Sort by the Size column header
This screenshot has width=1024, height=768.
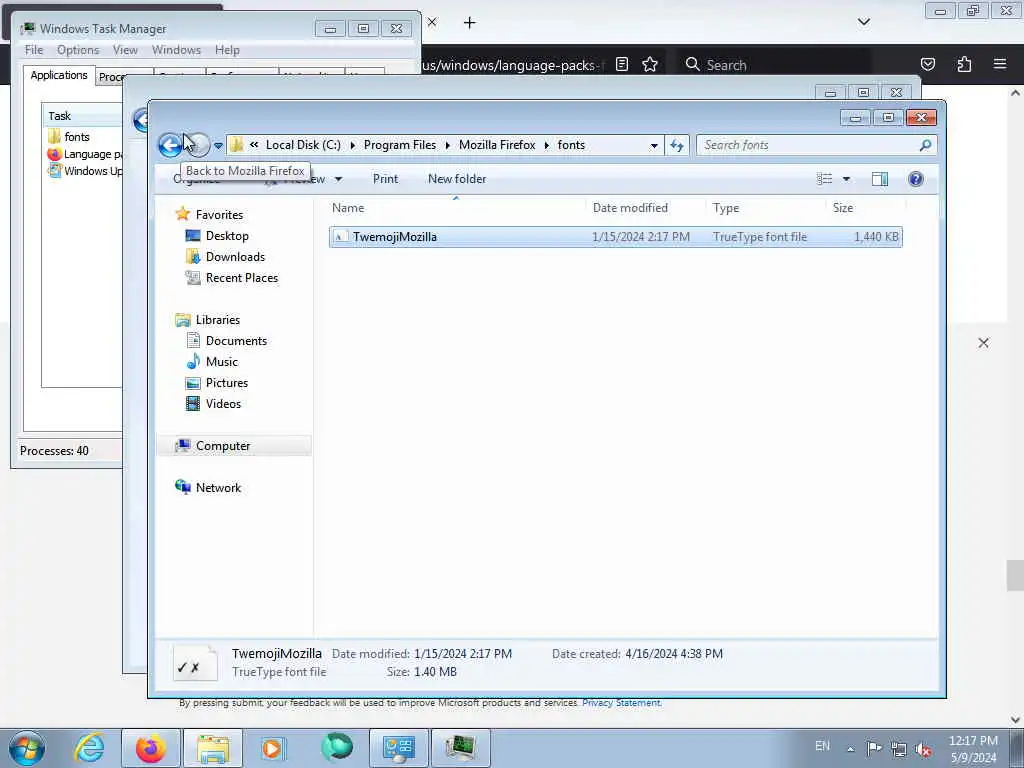(x=842, y=208)
